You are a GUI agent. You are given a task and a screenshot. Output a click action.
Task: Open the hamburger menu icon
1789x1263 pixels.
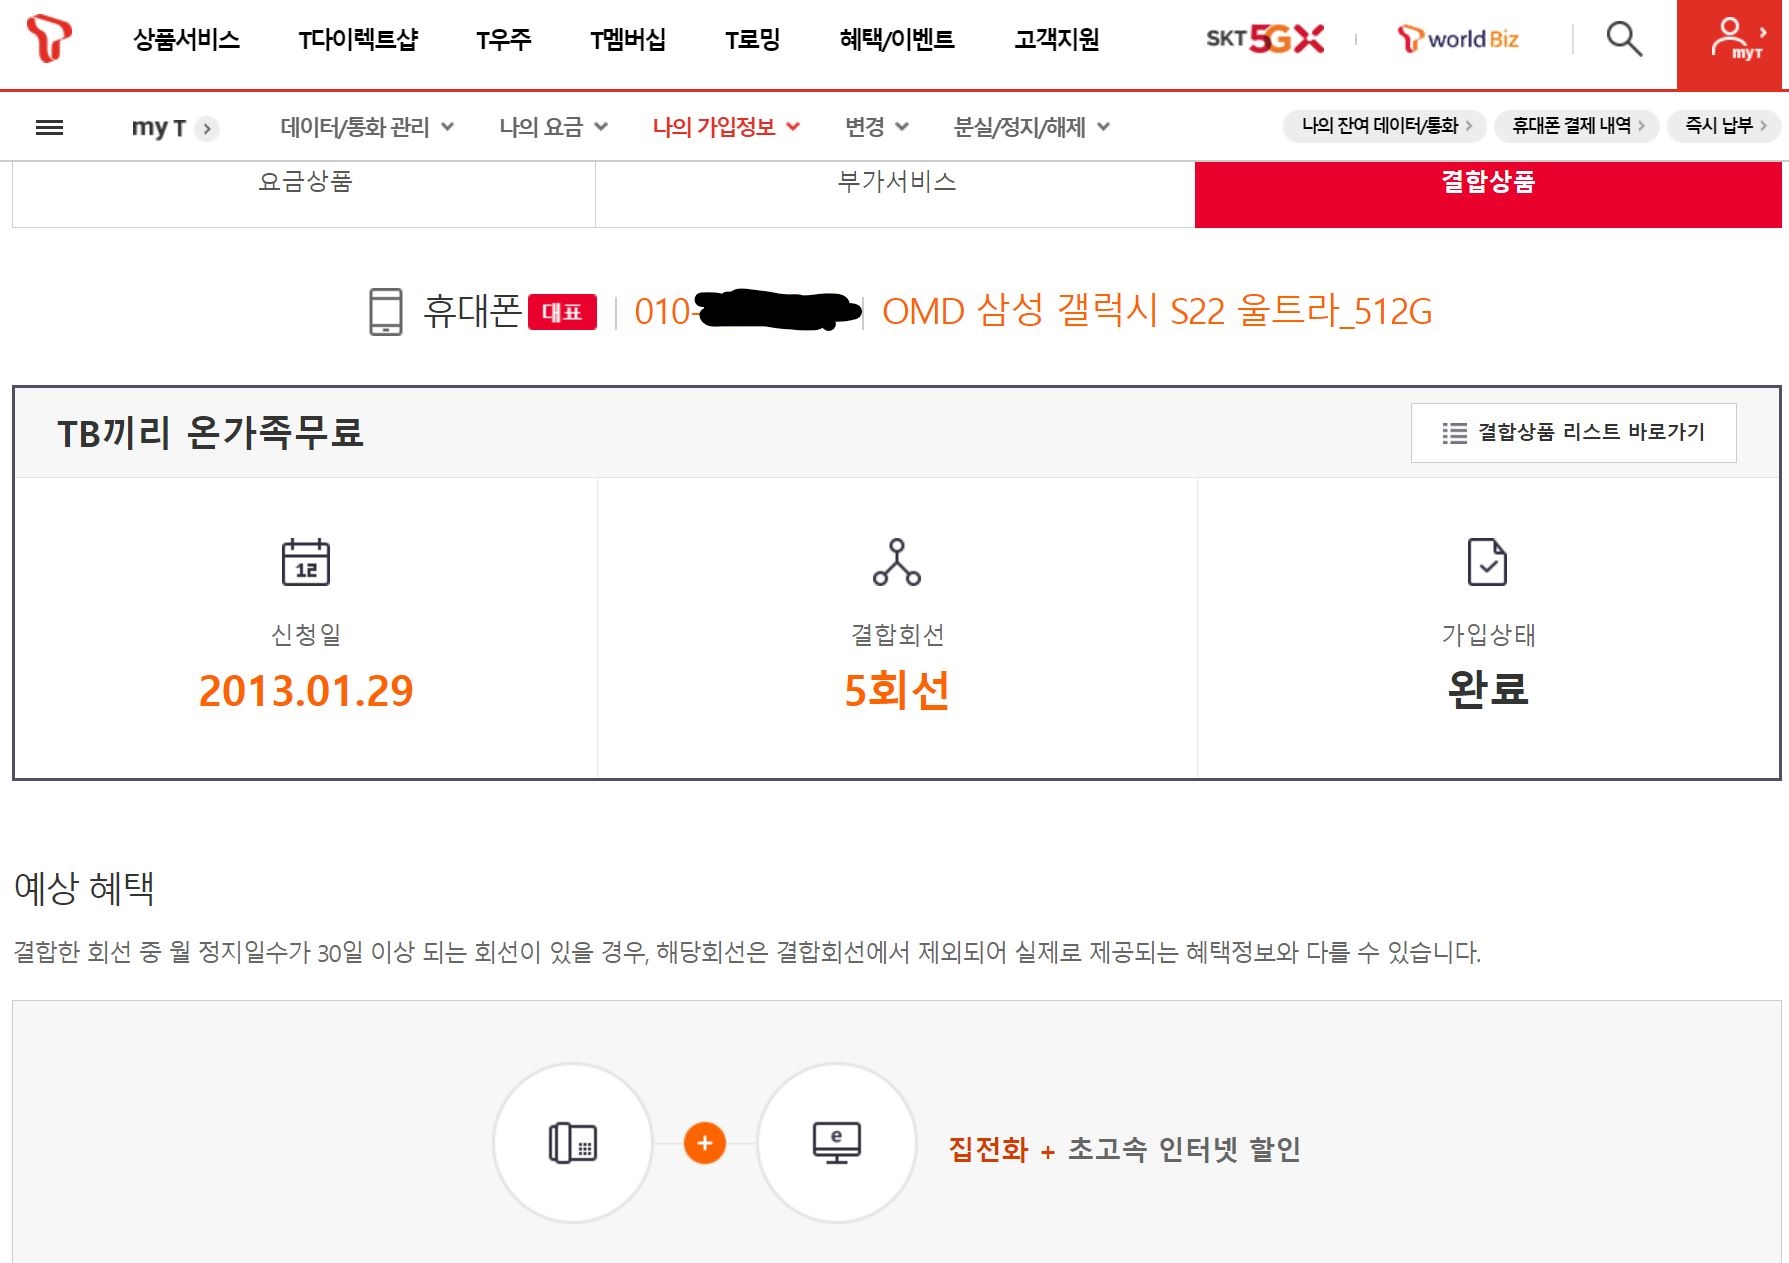coord(49,127)
